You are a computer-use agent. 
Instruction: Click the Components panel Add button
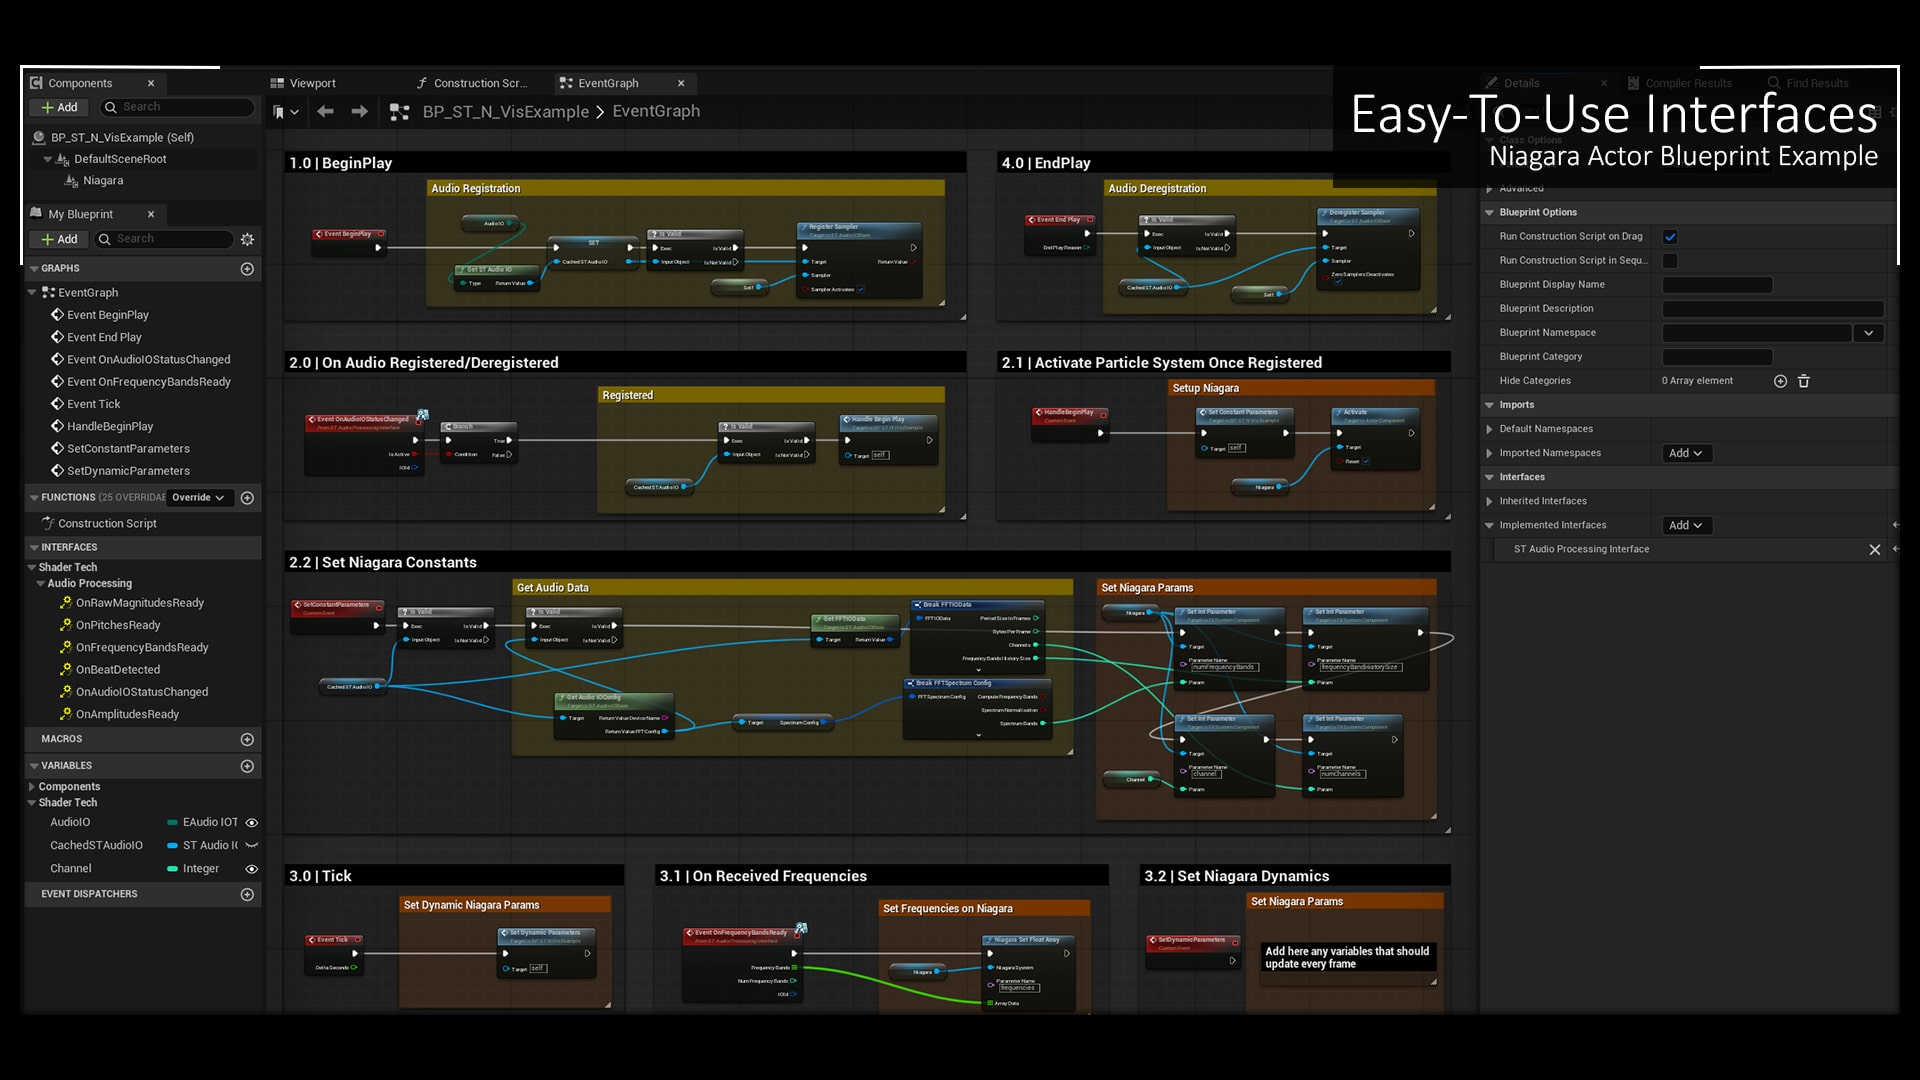pos(59,107)
